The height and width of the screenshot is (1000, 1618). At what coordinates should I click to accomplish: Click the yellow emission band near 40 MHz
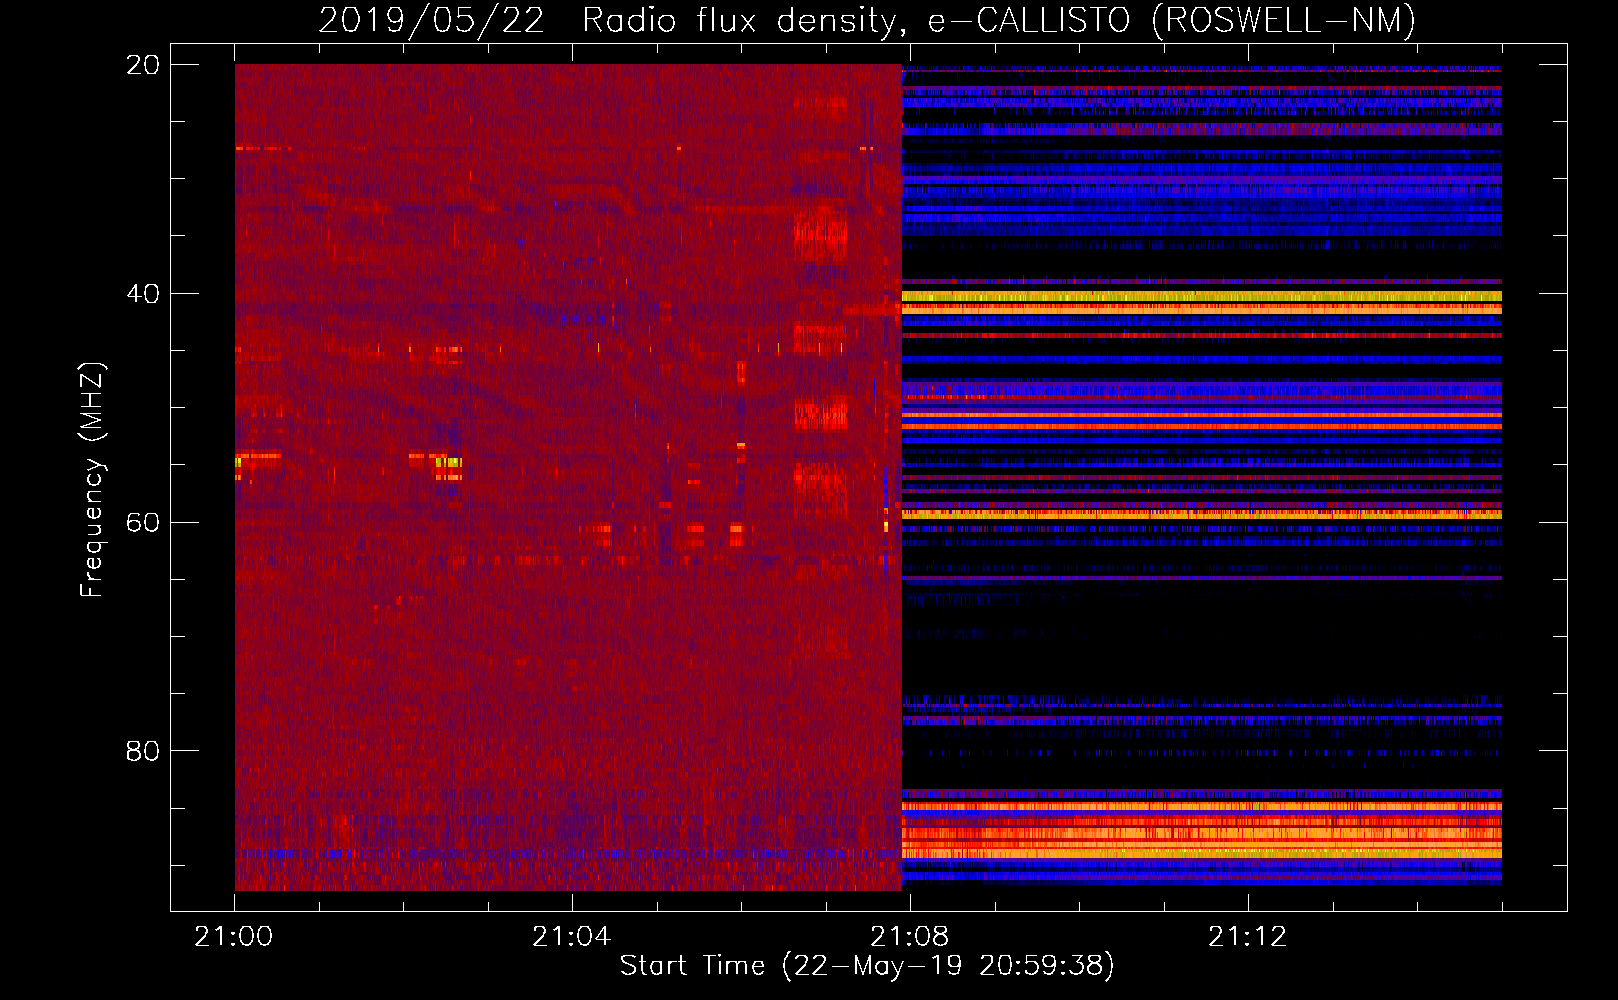(x=1202, y=296)
